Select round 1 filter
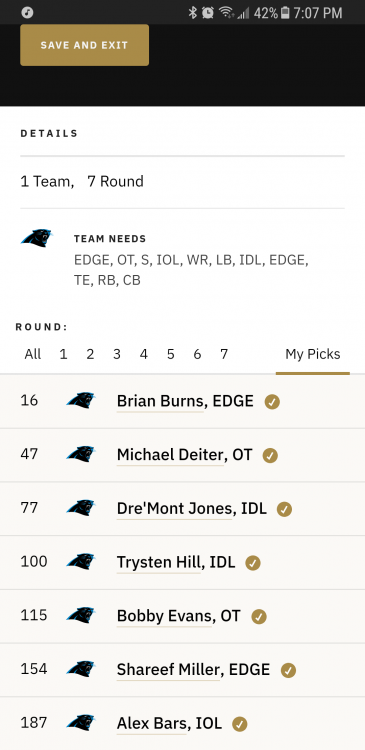Viewport: 365px width, 750px height. (63, 354)
